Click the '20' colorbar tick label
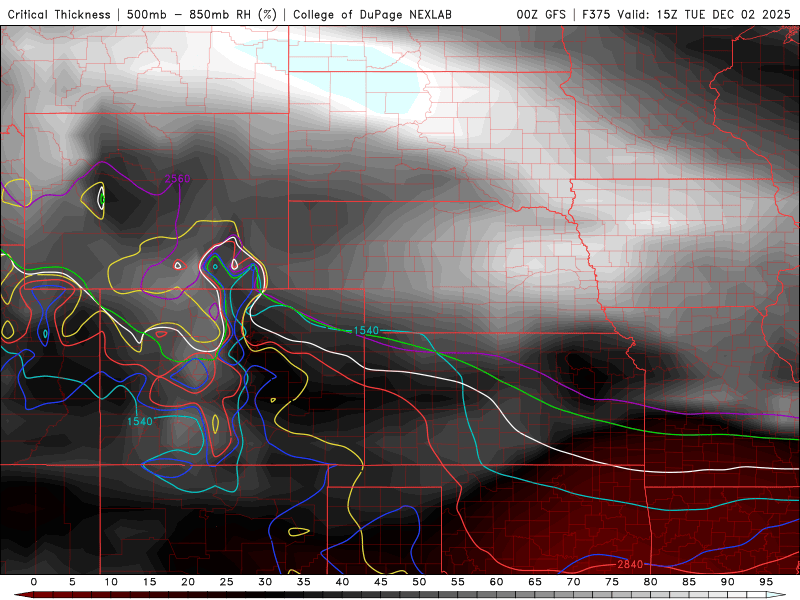 (x=188, y=582)
